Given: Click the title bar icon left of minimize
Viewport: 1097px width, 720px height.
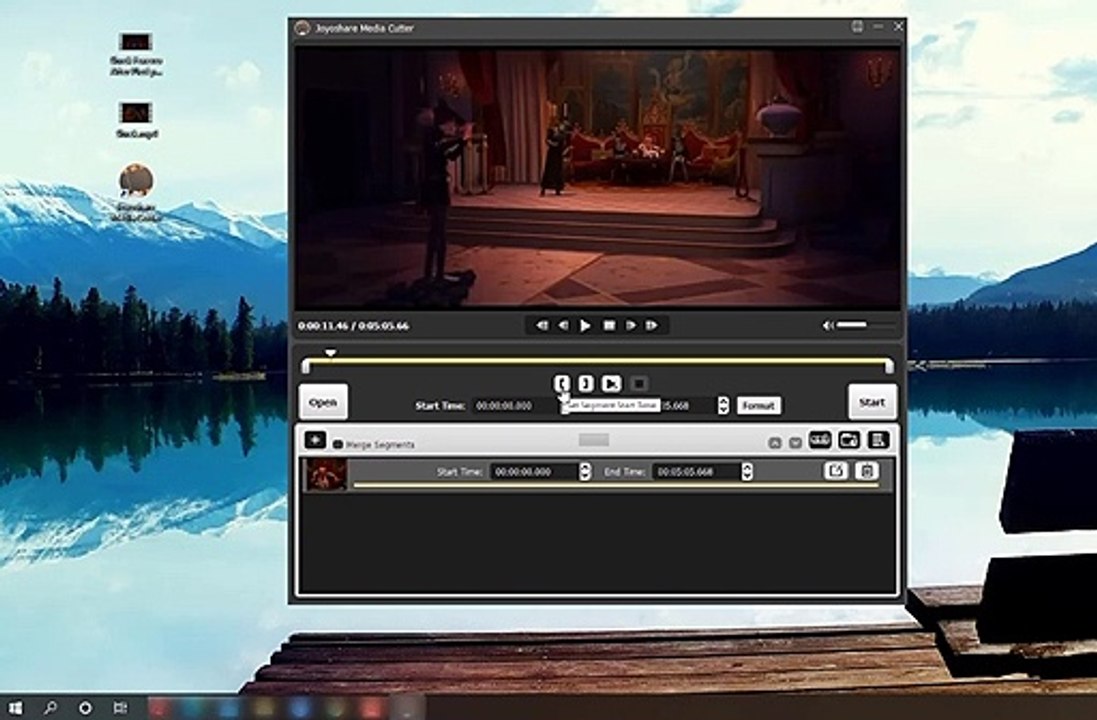Looking at the screenshot, I should point(858,27).
